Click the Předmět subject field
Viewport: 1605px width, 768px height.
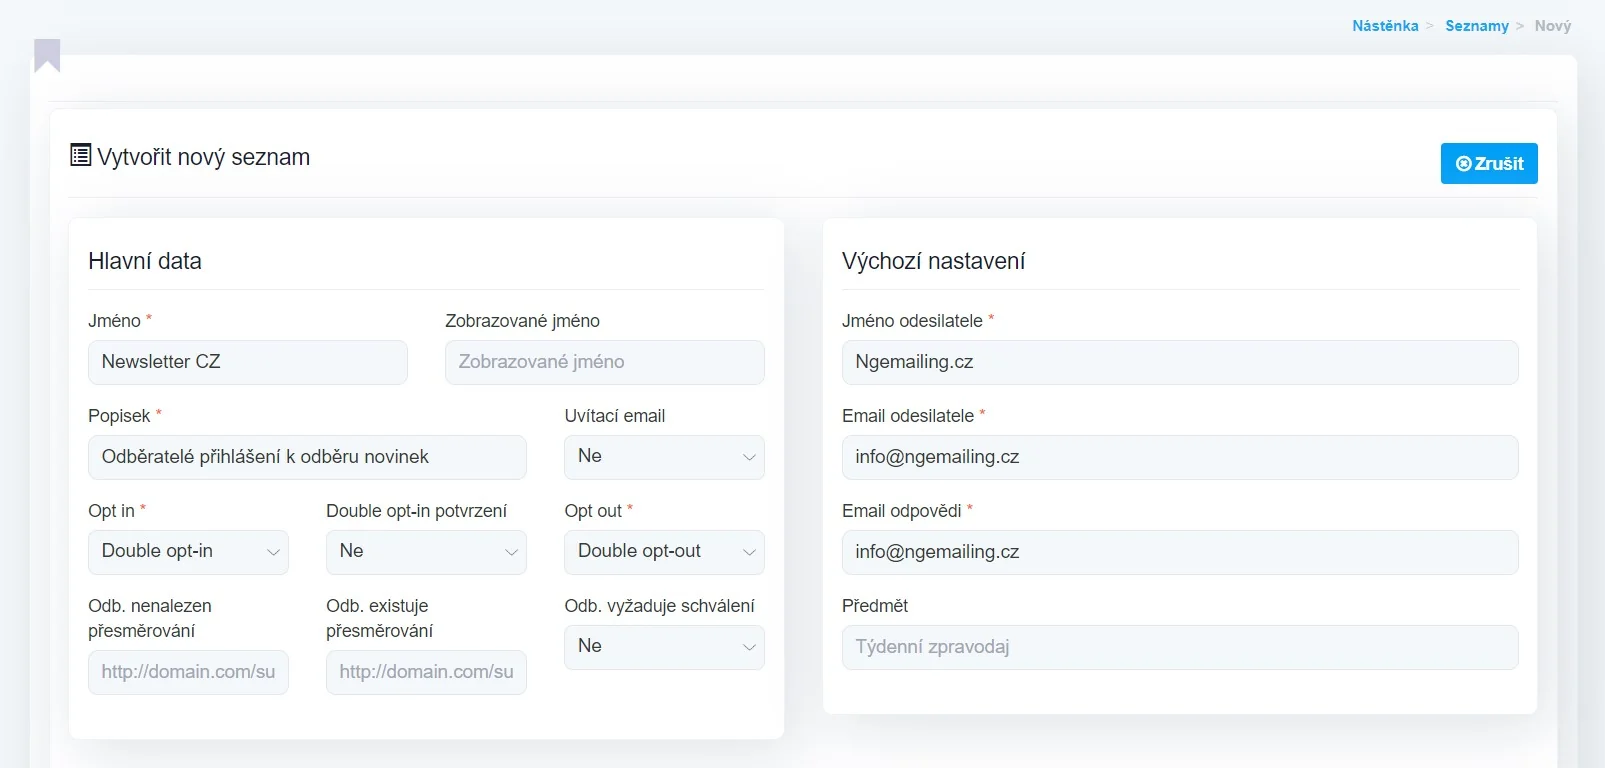(x=1180, y=647)
